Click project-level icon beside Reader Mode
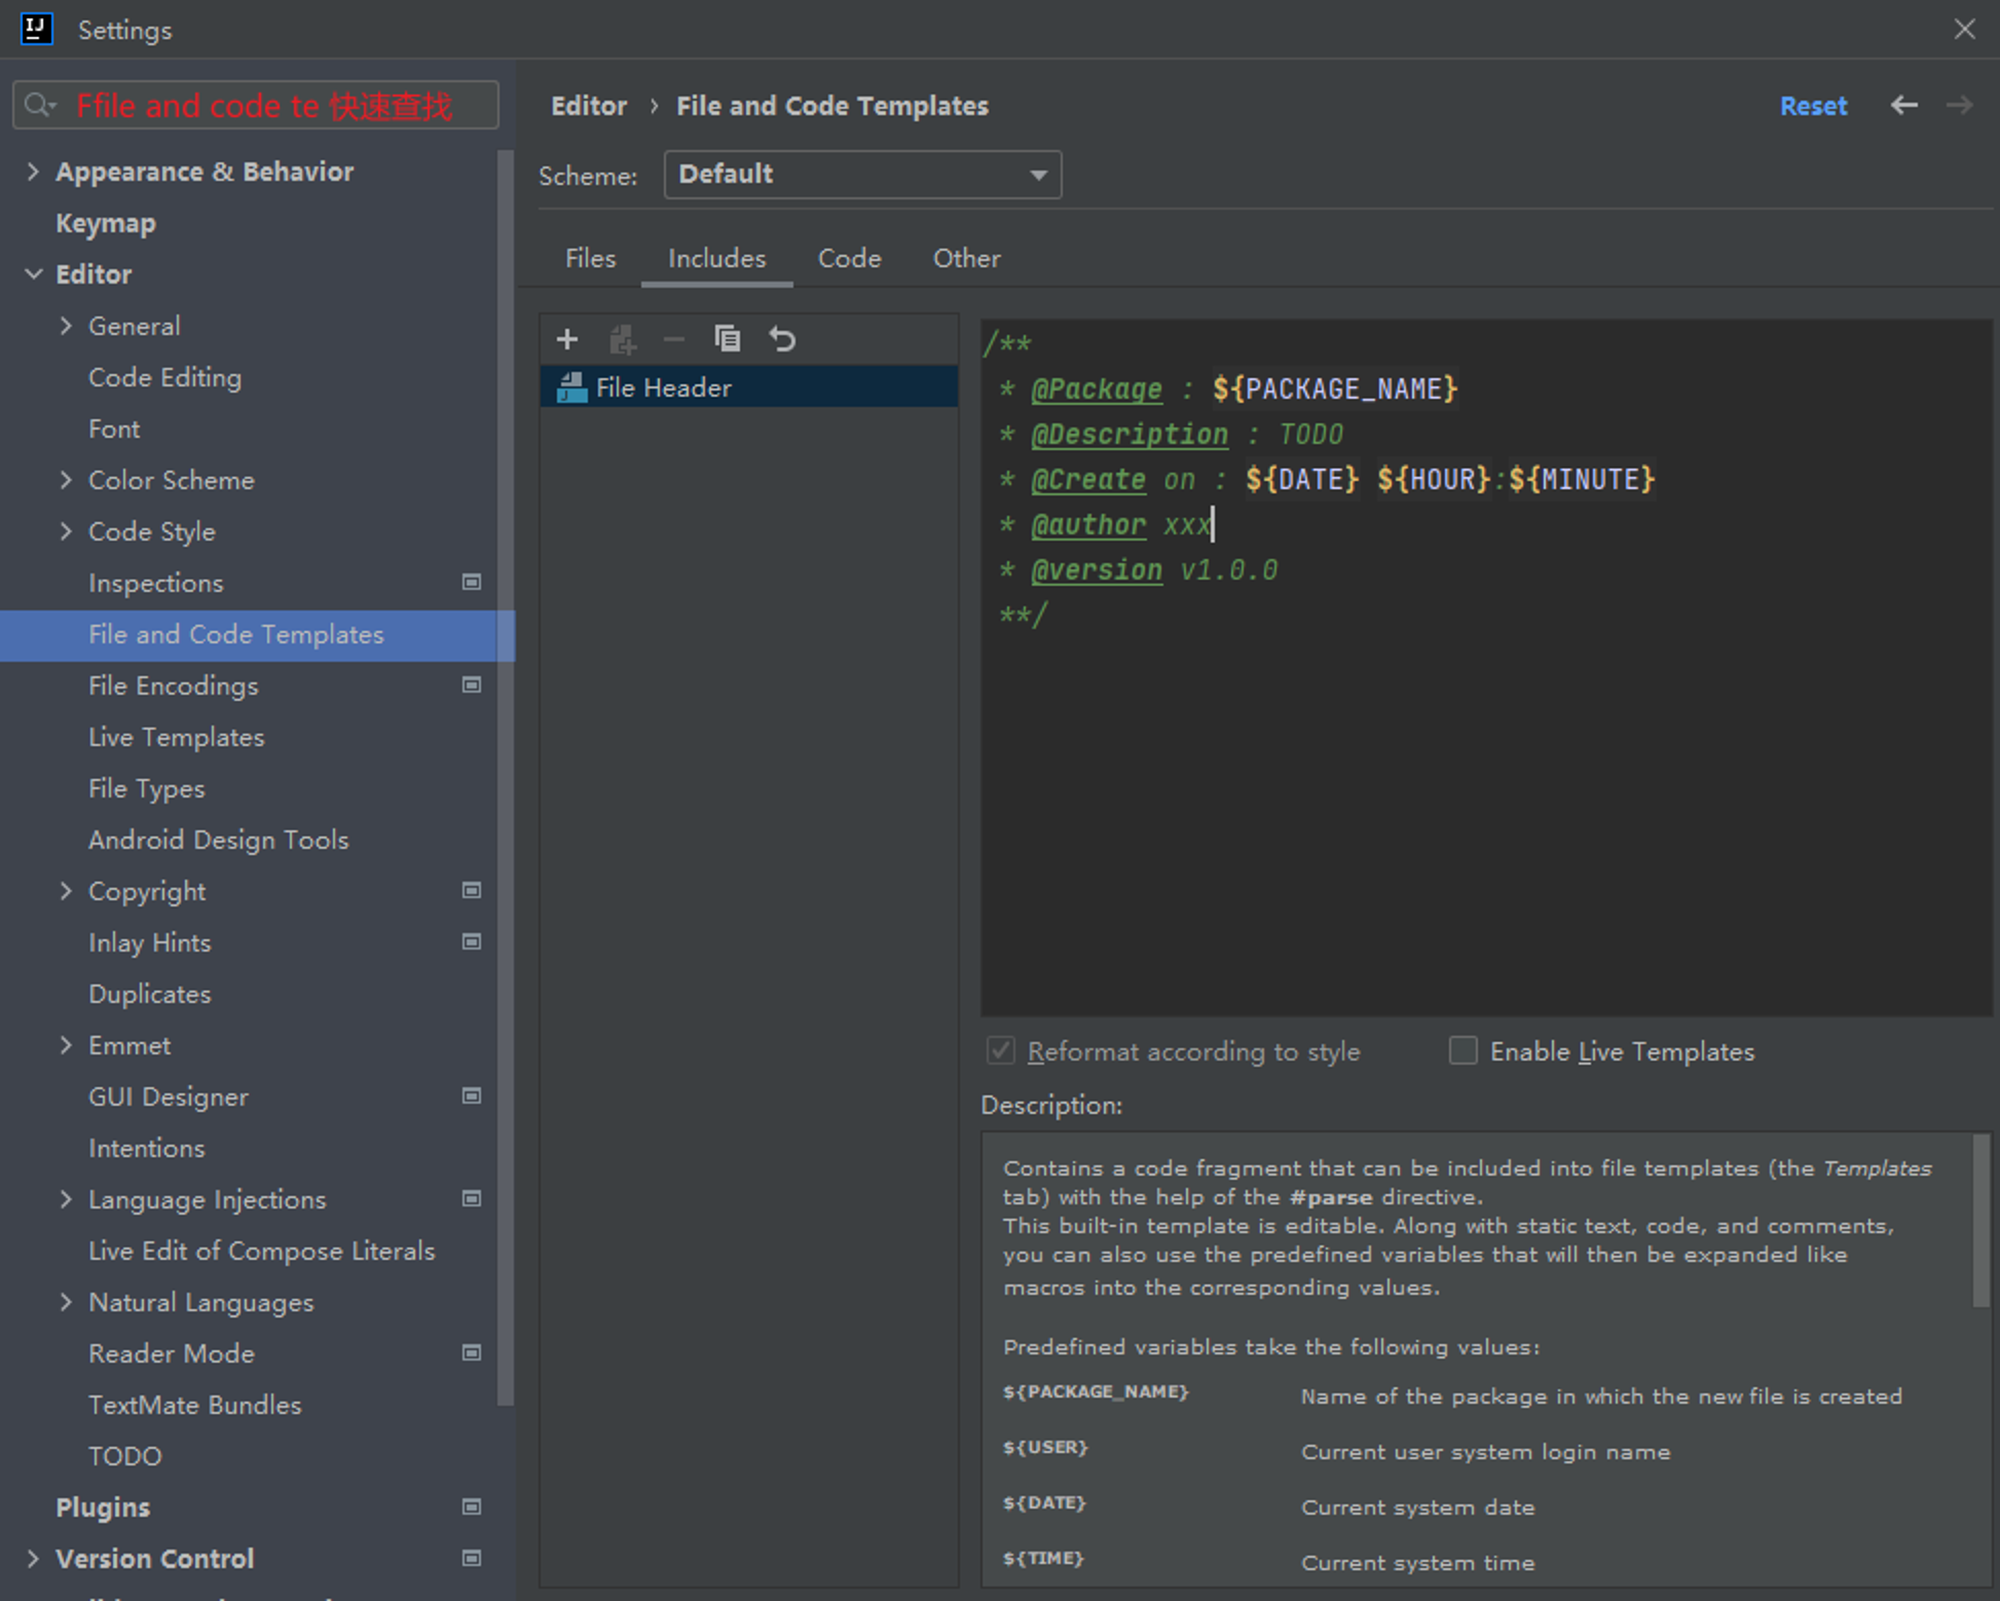Viewport: 2000px width, 1601px height. coord(472,1353)
